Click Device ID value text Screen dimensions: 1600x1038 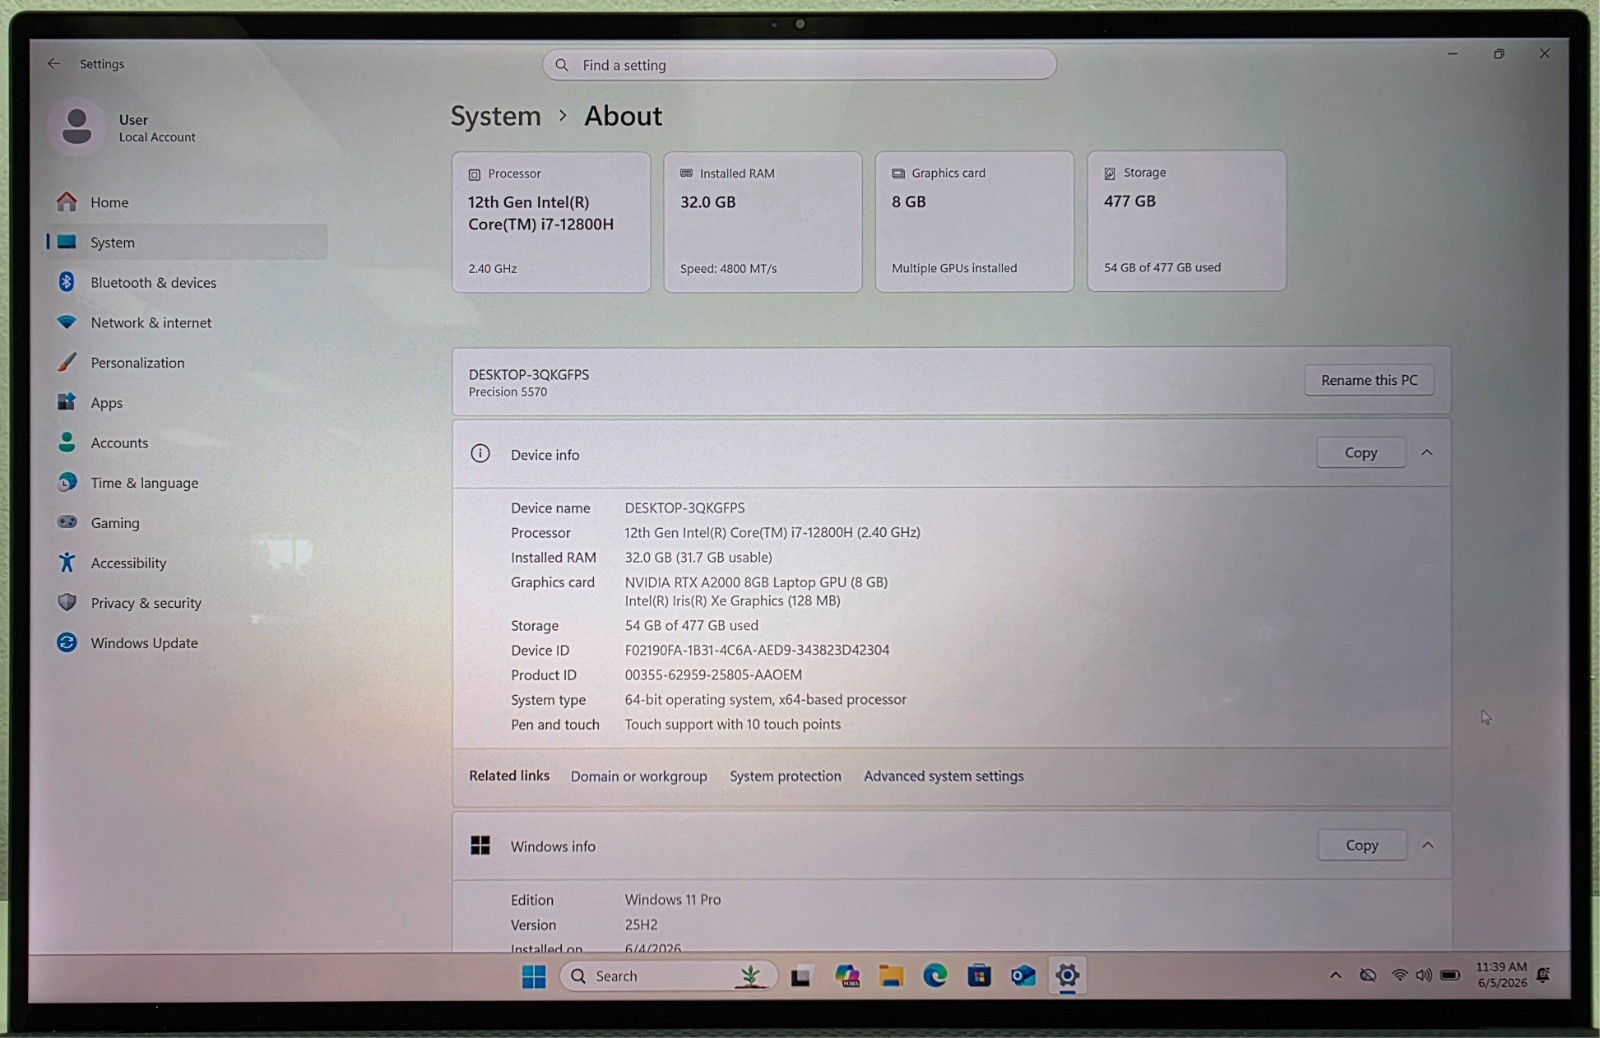[x=757, y=650]
